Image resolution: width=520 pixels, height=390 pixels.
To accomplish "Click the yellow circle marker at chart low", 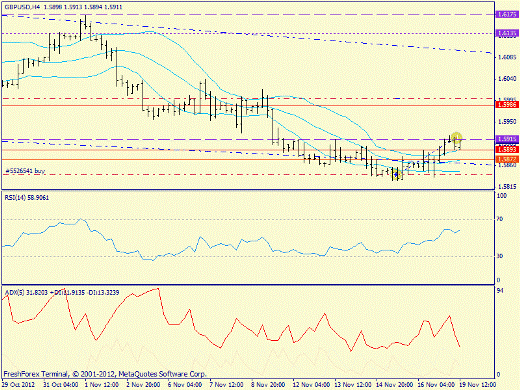I will (x=396, y=174).
